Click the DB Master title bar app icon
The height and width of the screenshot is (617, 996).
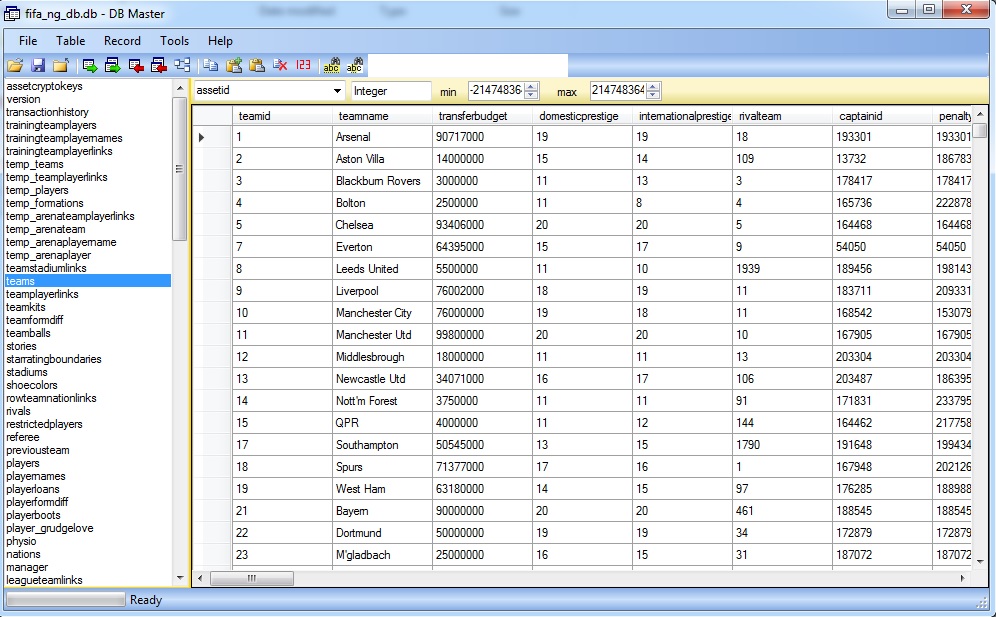(x=11, y=13)
